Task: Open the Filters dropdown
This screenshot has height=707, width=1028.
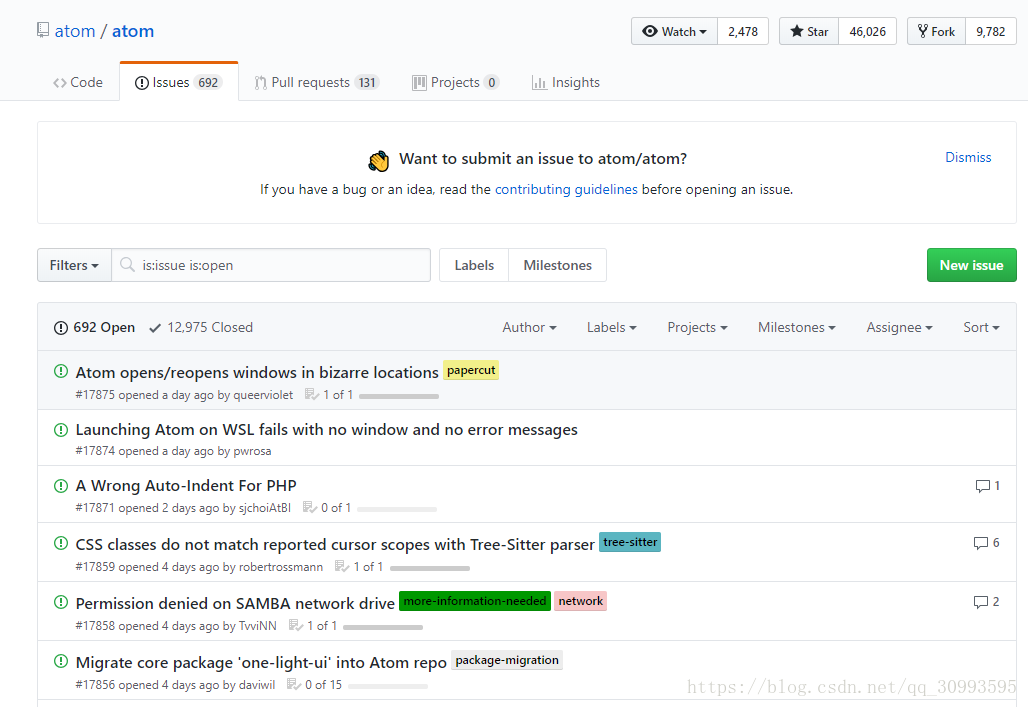Action: click(74, 265)
